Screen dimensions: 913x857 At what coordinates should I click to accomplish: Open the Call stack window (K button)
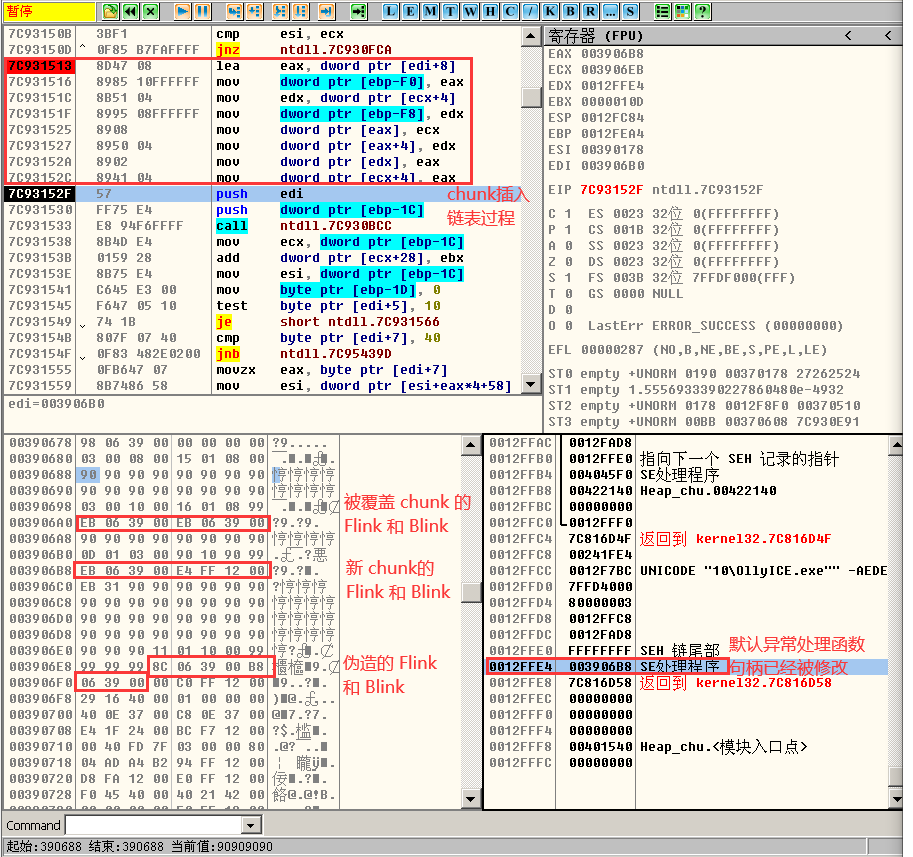[546, 12]
